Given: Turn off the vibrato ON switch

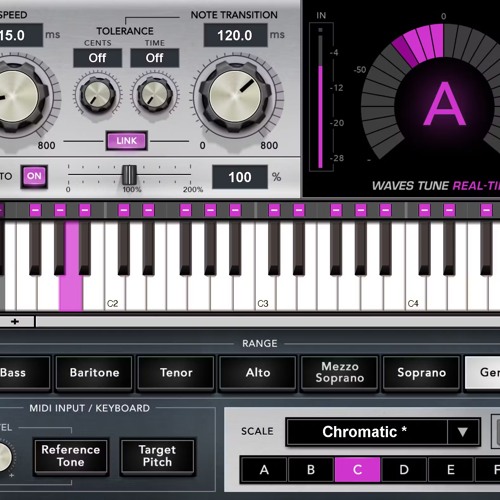Looking at the screenshot, I should pyautogui.click(x=34, y=176).
